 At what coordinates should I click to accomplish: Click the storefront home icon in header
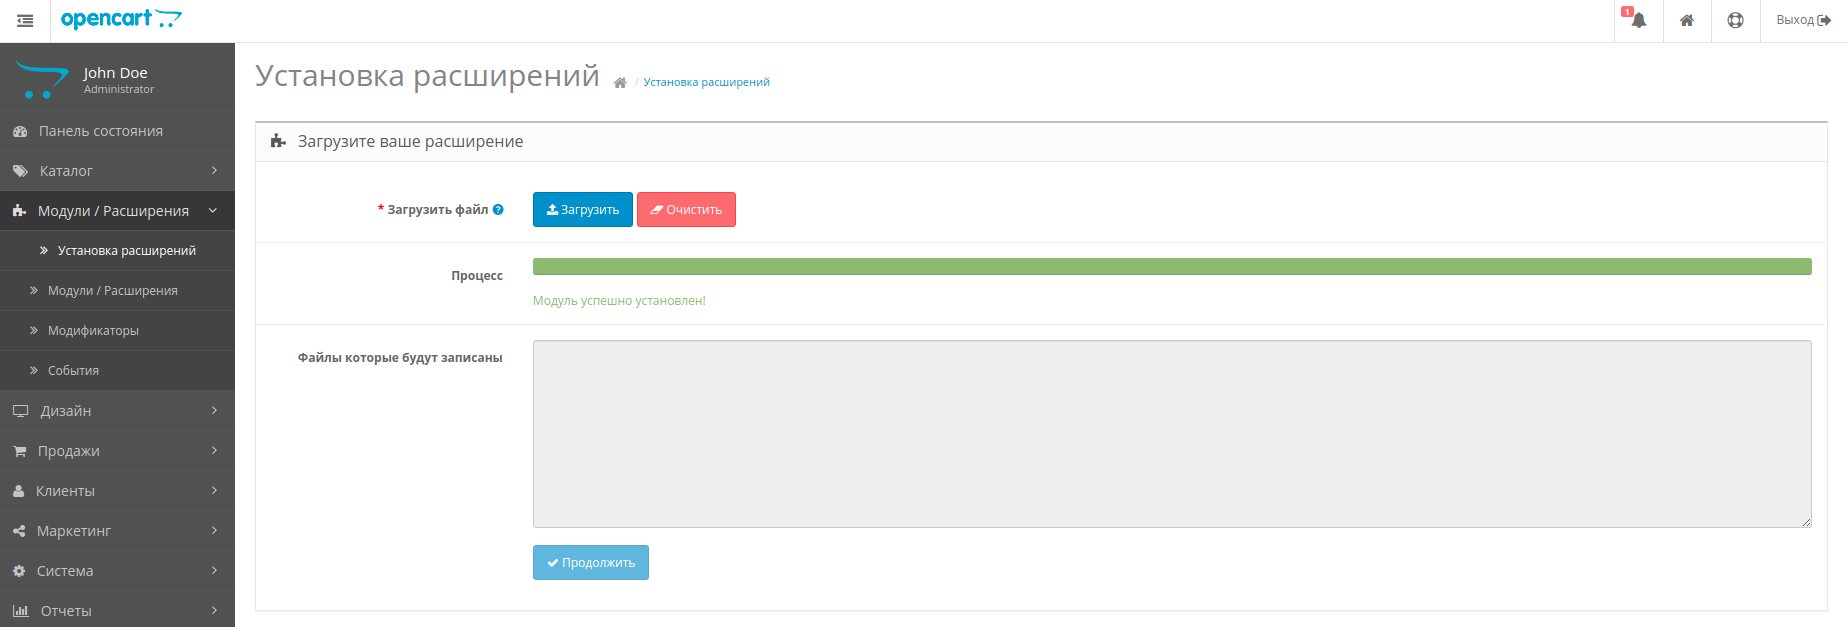pos(1686,21)
